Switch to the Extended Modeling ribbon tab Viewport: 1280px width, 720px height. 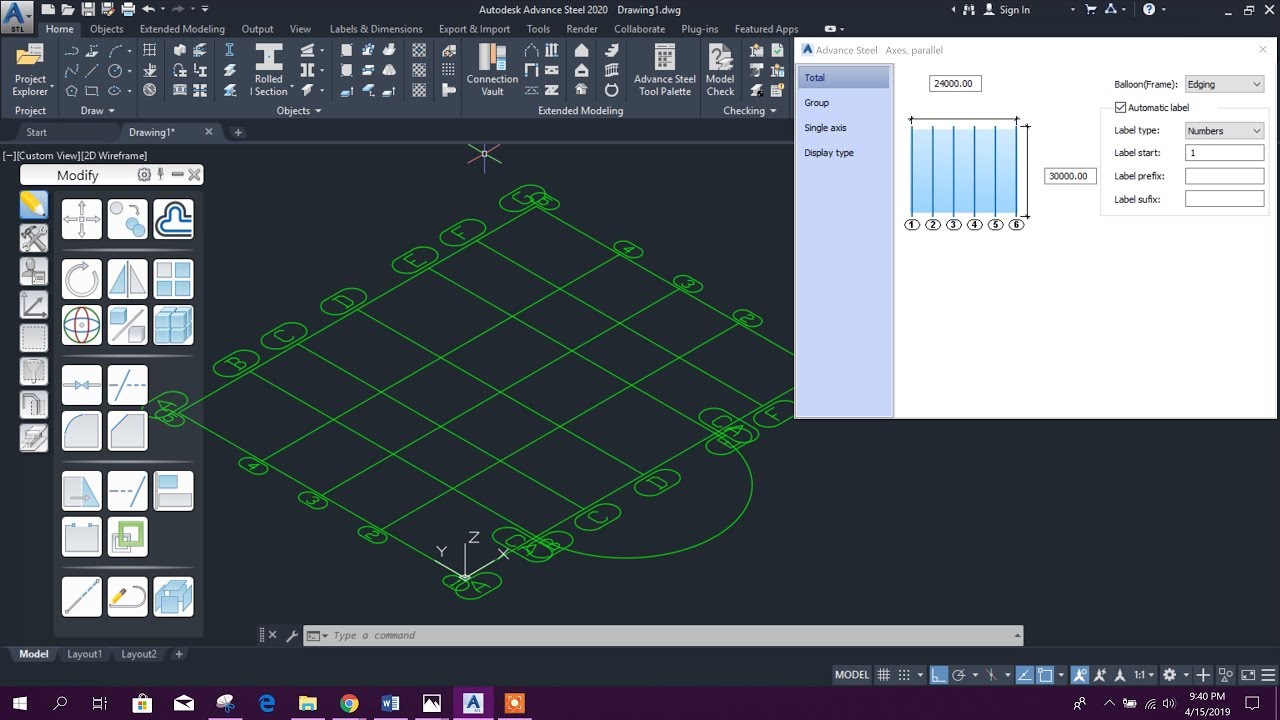182,28
